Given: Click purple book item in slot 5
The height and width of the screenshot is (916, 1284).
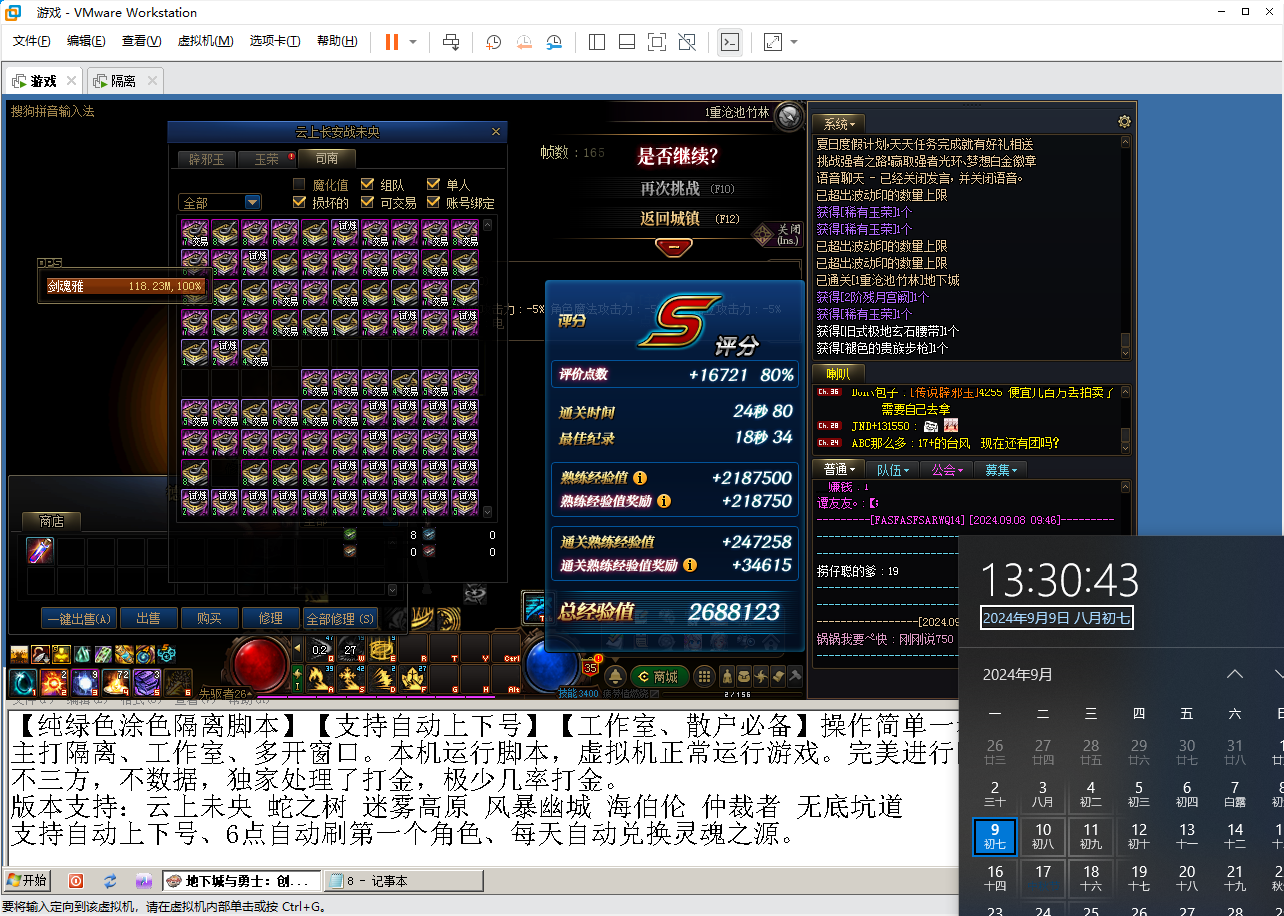Looking at the screenshot, I should click(x=147, y=683).
